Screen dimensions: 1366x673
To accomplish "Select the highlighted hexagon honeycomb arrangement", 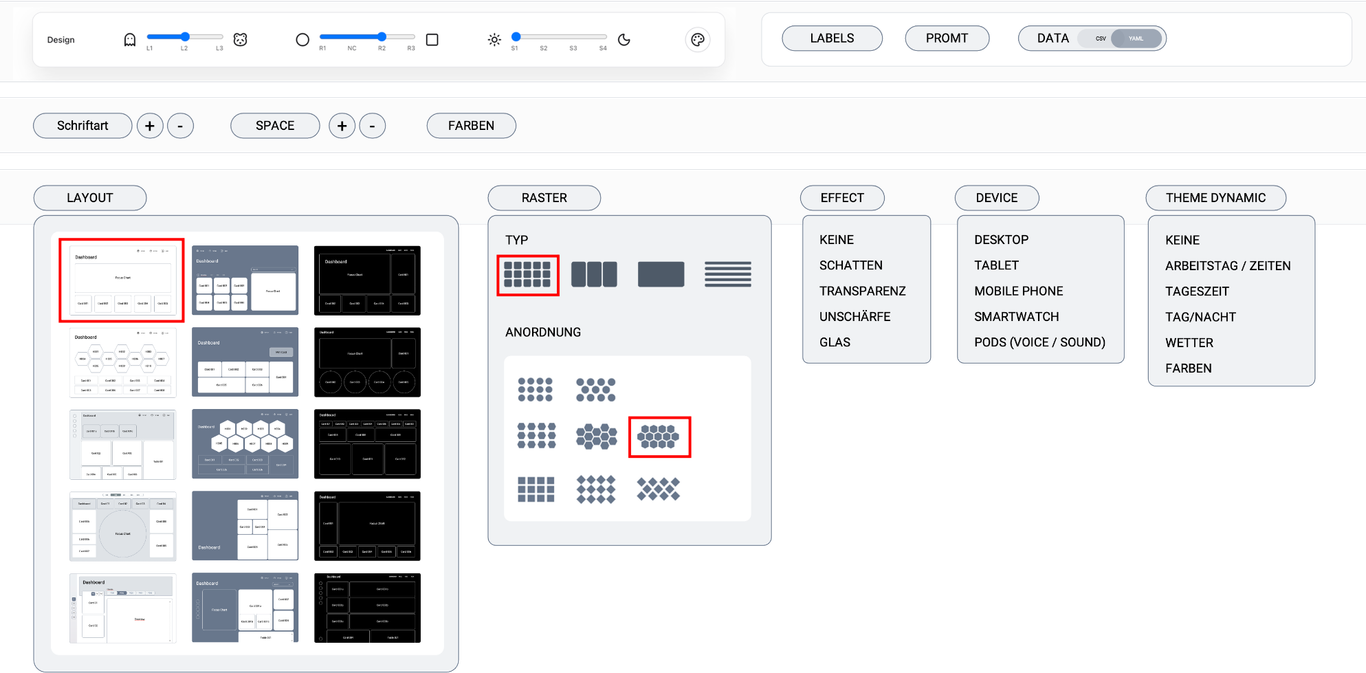I will pos(659,437).
